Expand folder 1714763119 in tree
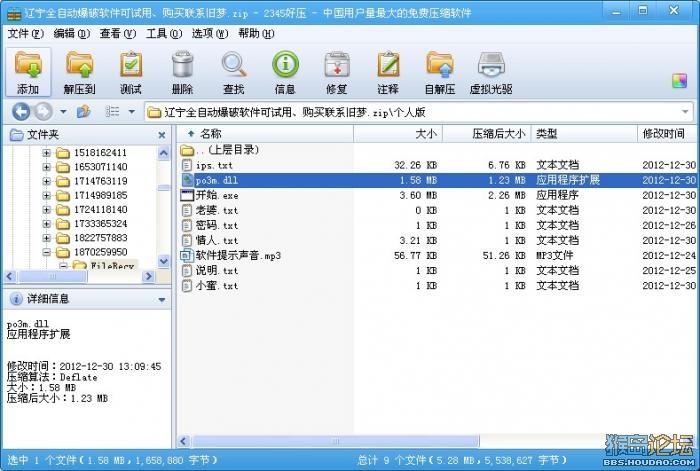The width and height of the screenshot is (700, 471). pos(46,182)
